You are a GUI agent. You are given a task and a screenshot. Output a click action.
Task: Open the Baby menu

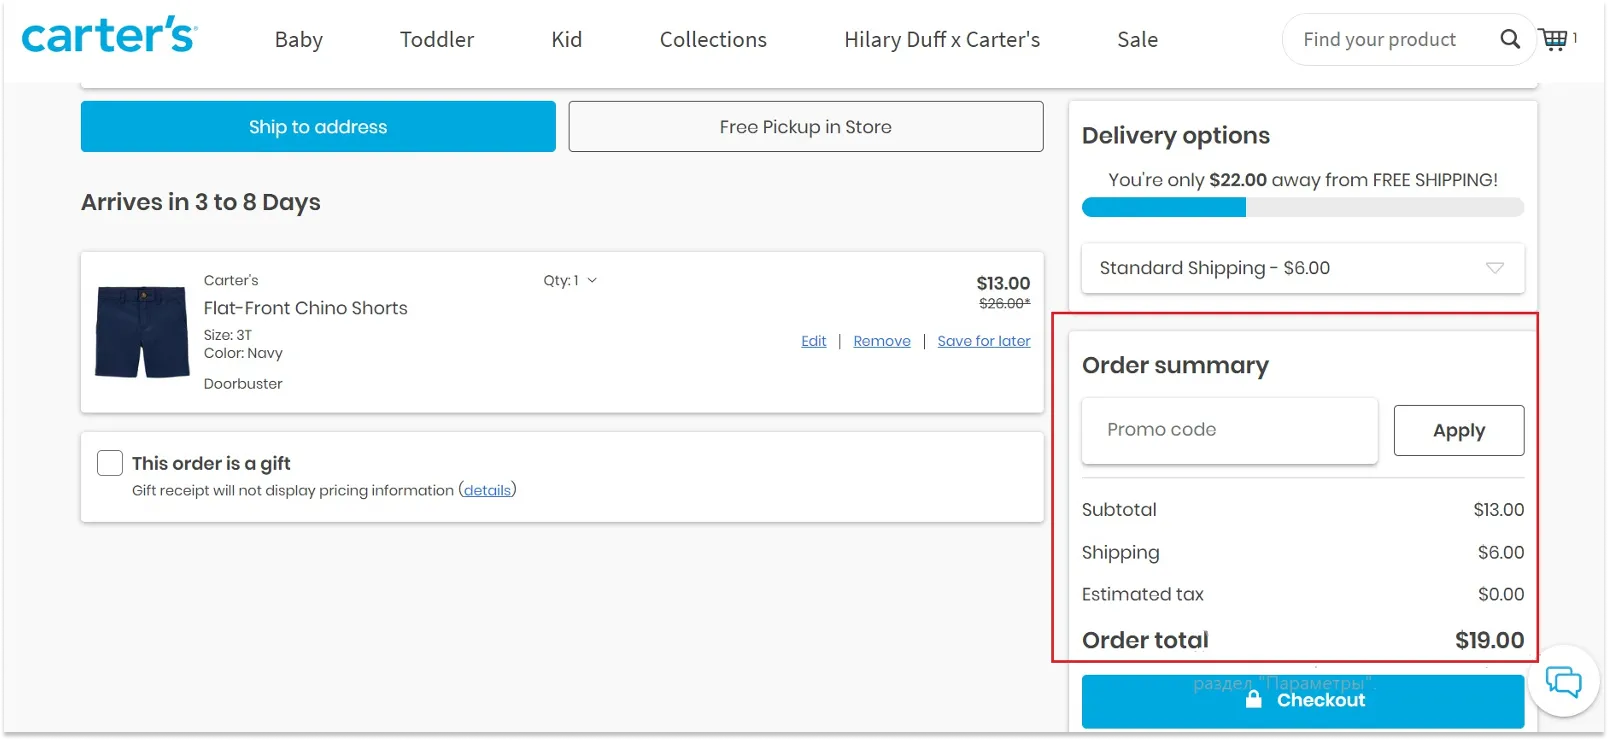click(x=299, y=40)
